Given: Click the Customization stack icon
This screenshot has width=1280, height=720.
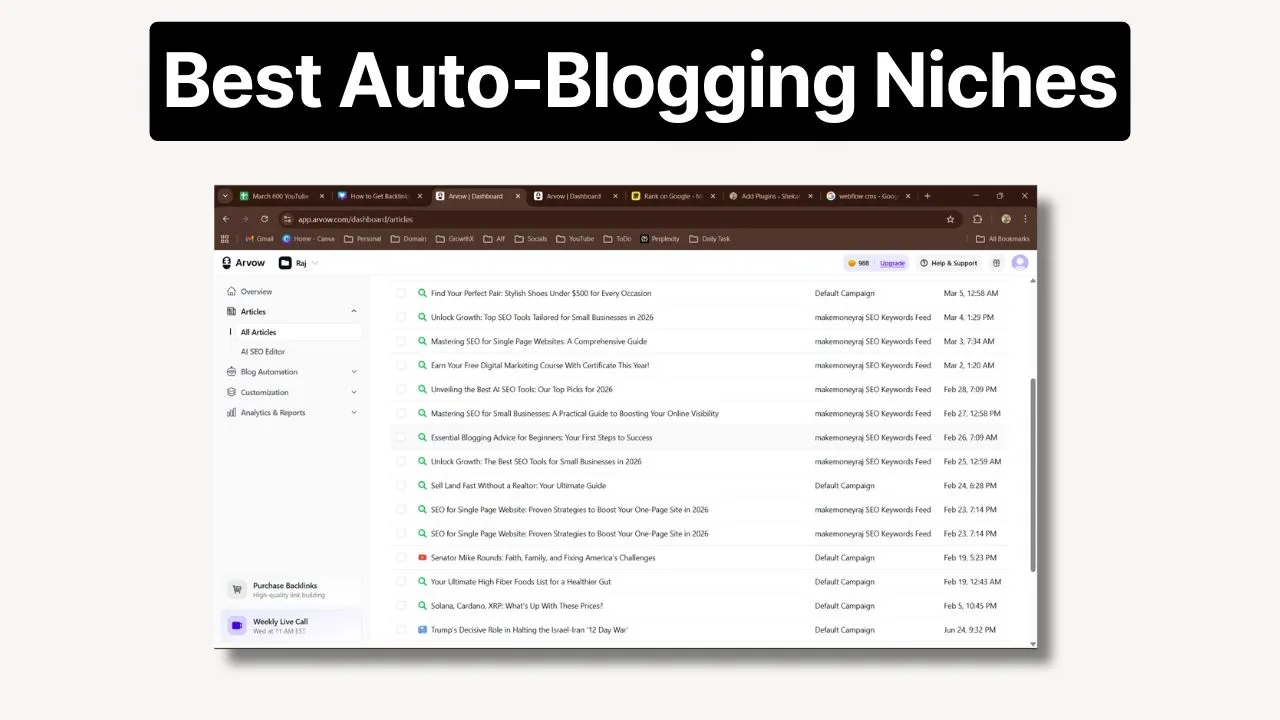Looking at the screenshot, I should tap(232, 392).
